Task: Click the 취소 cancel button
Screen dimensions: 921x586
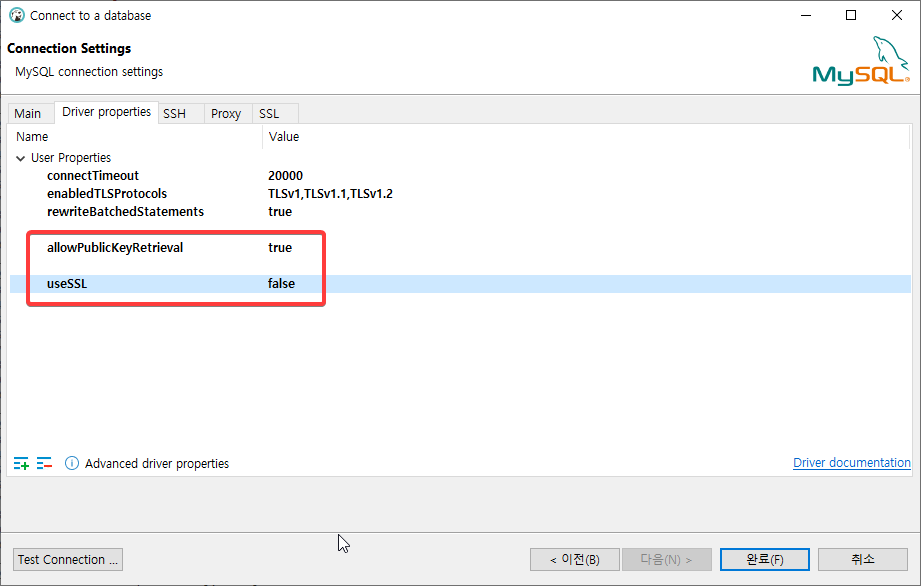Action: click(861, 559)
